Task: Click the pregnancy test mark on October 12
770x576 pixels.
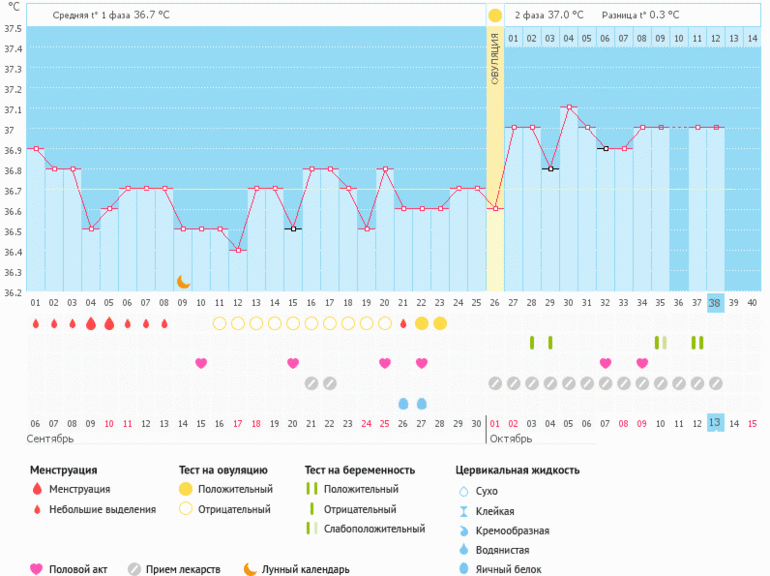Action: 697,343
